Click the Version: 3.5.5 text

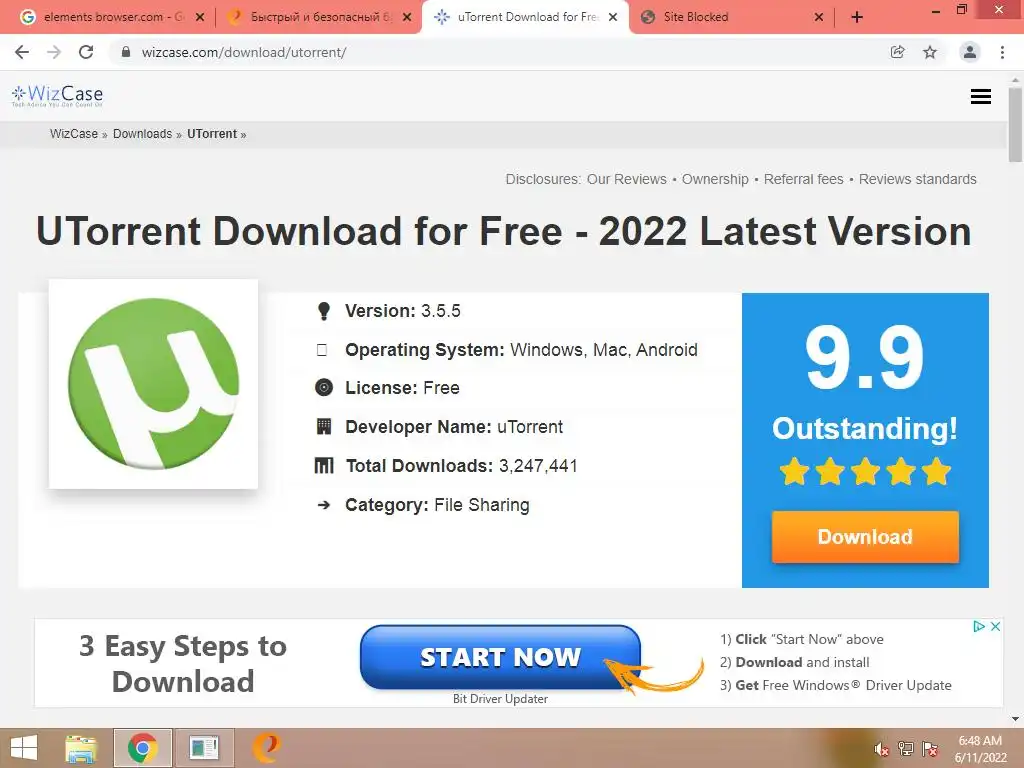(403, 311)
